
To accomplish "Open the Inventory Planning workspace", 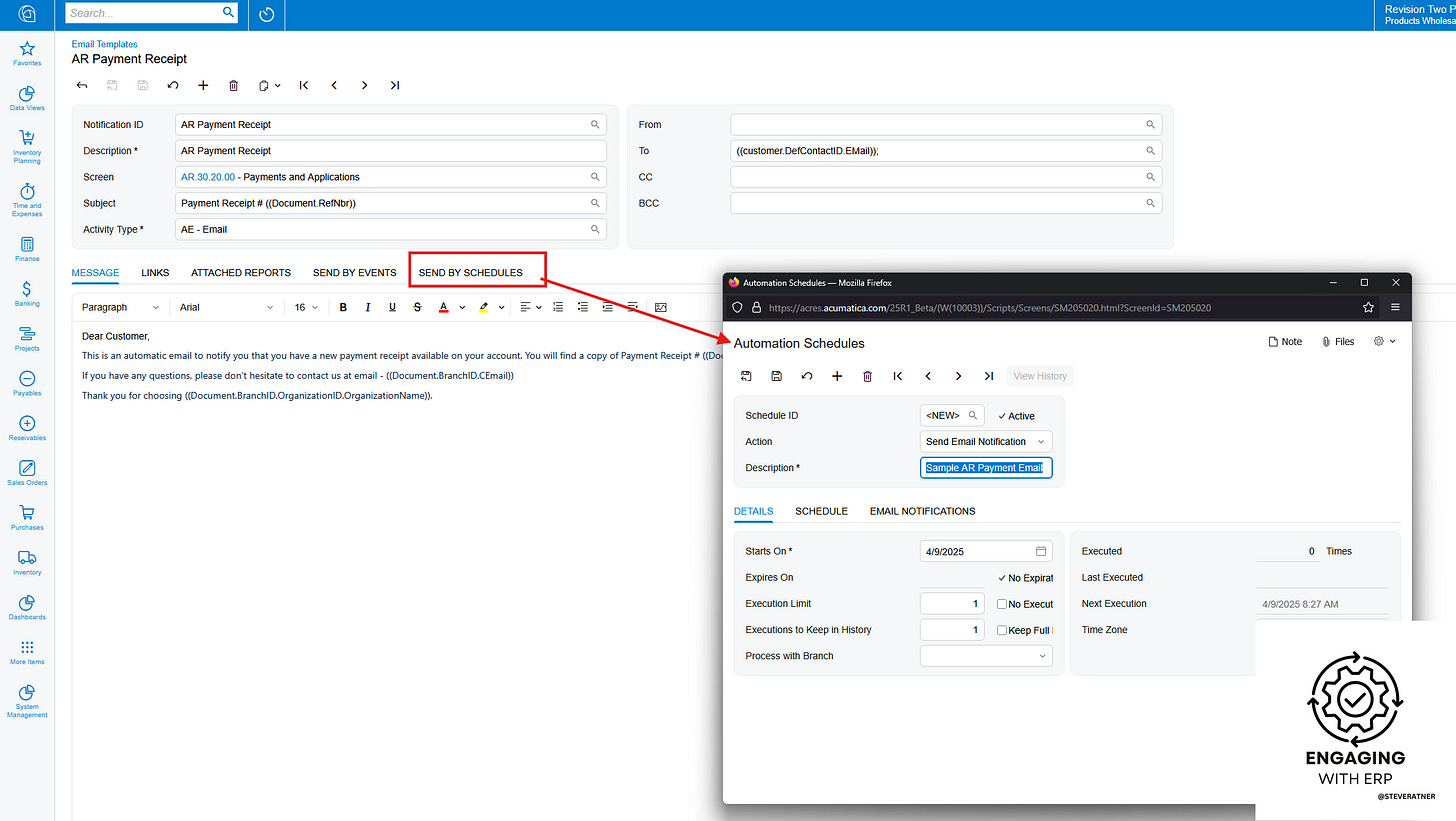I will pyautogui.click(x=27, y=146).
